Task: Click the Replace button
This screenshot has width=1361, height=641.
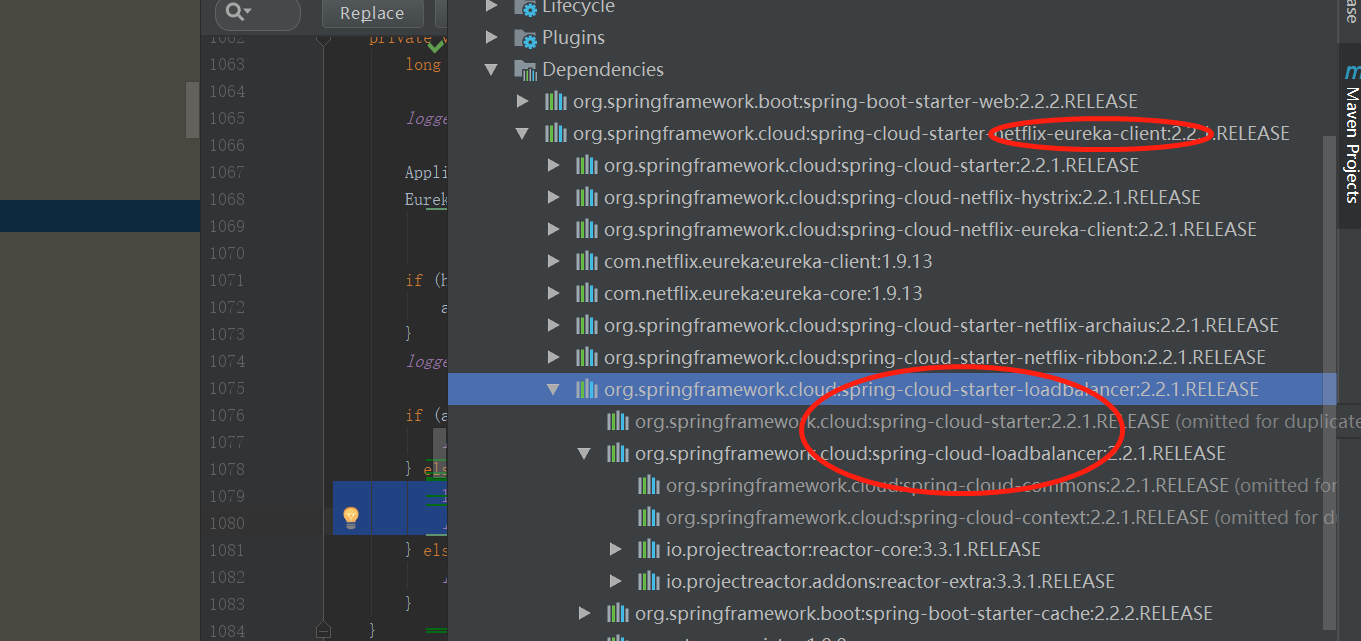Action: [x=372, y=13]
